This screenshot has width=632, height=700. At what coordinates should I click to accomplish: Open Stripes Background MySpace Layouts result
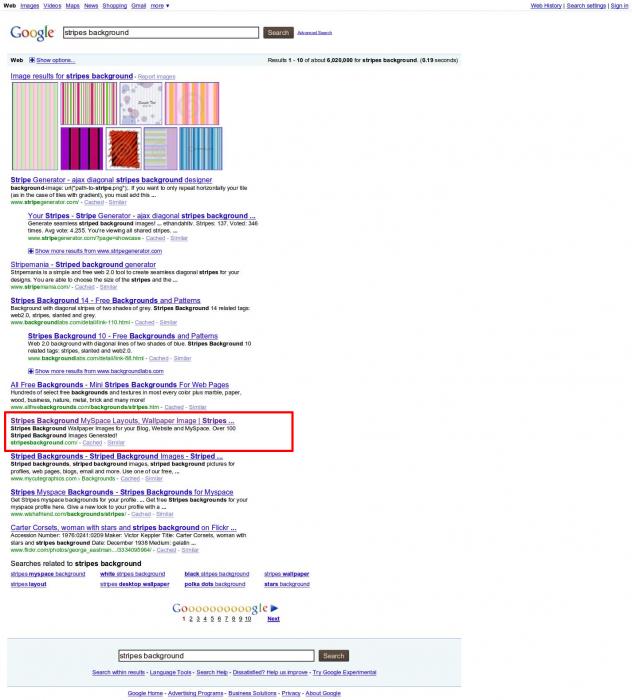[122, 421]
